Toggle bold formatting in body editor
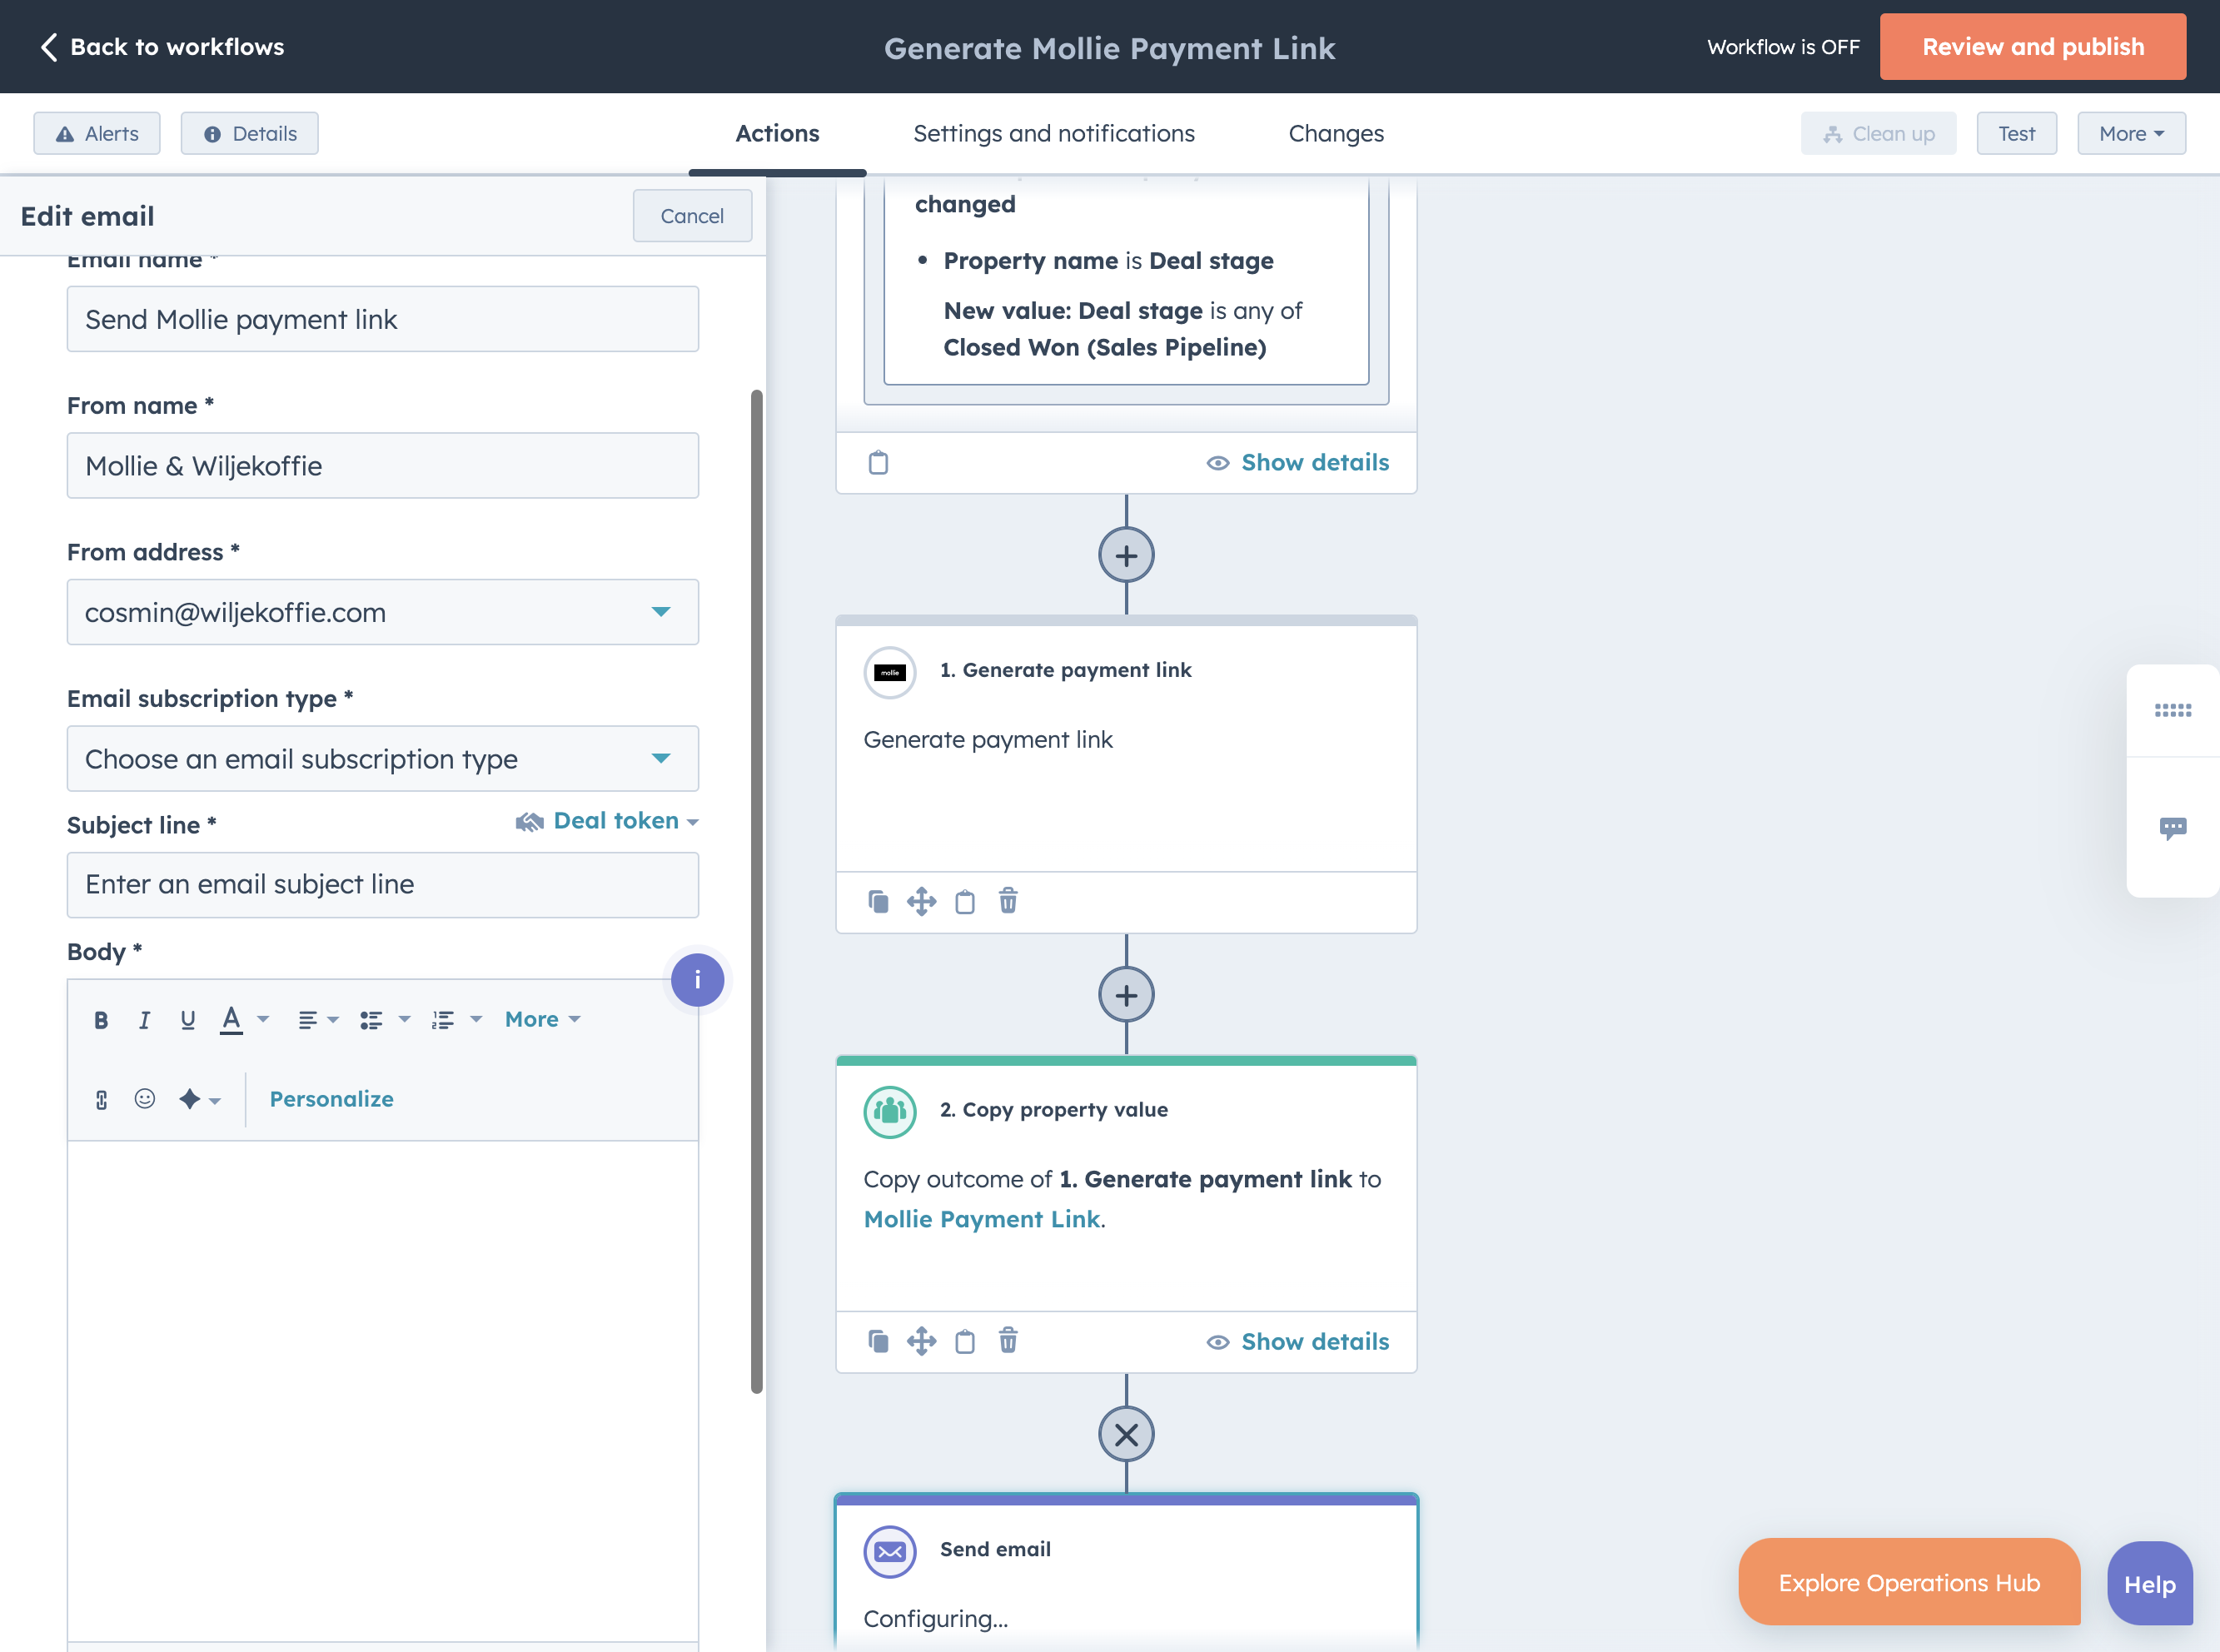 (x=101, y=1020)
